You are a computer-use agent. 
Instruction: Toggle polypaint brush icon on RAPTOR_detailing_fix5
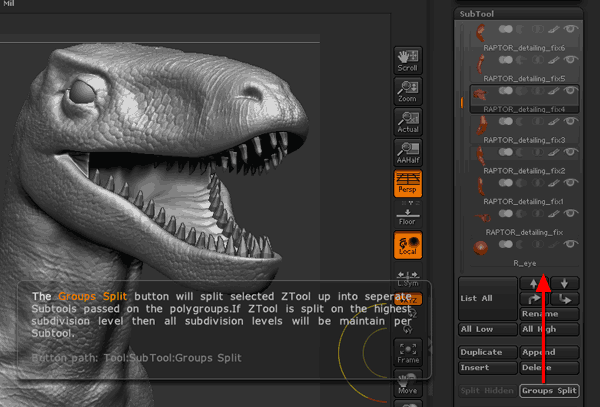pos(554,60)
